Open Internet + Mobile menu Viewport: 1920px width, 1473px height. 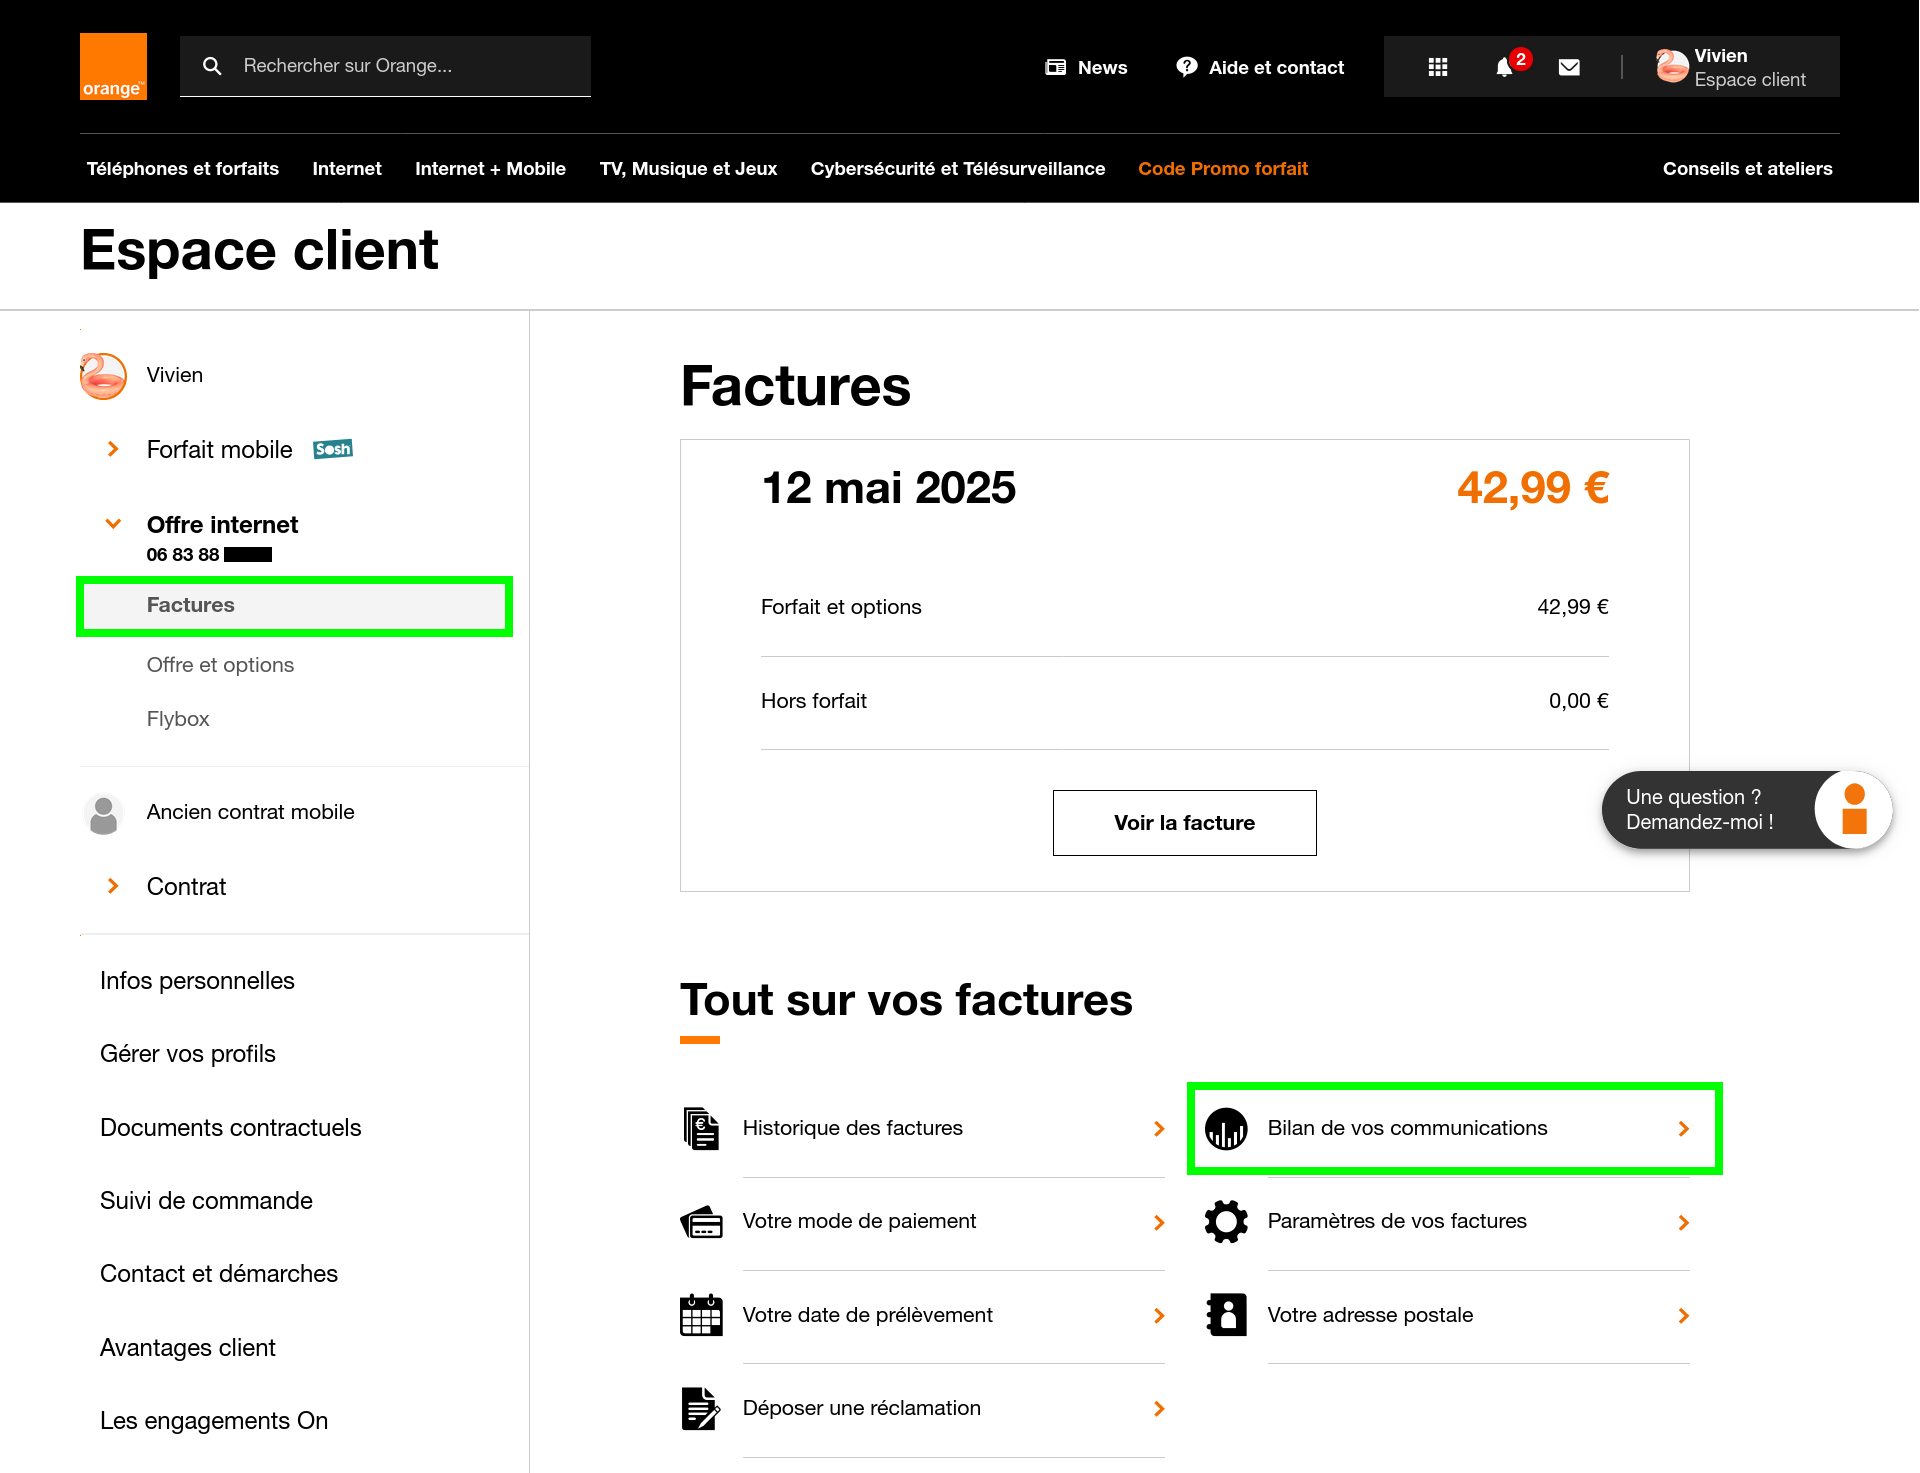click(x=490, y=168)
